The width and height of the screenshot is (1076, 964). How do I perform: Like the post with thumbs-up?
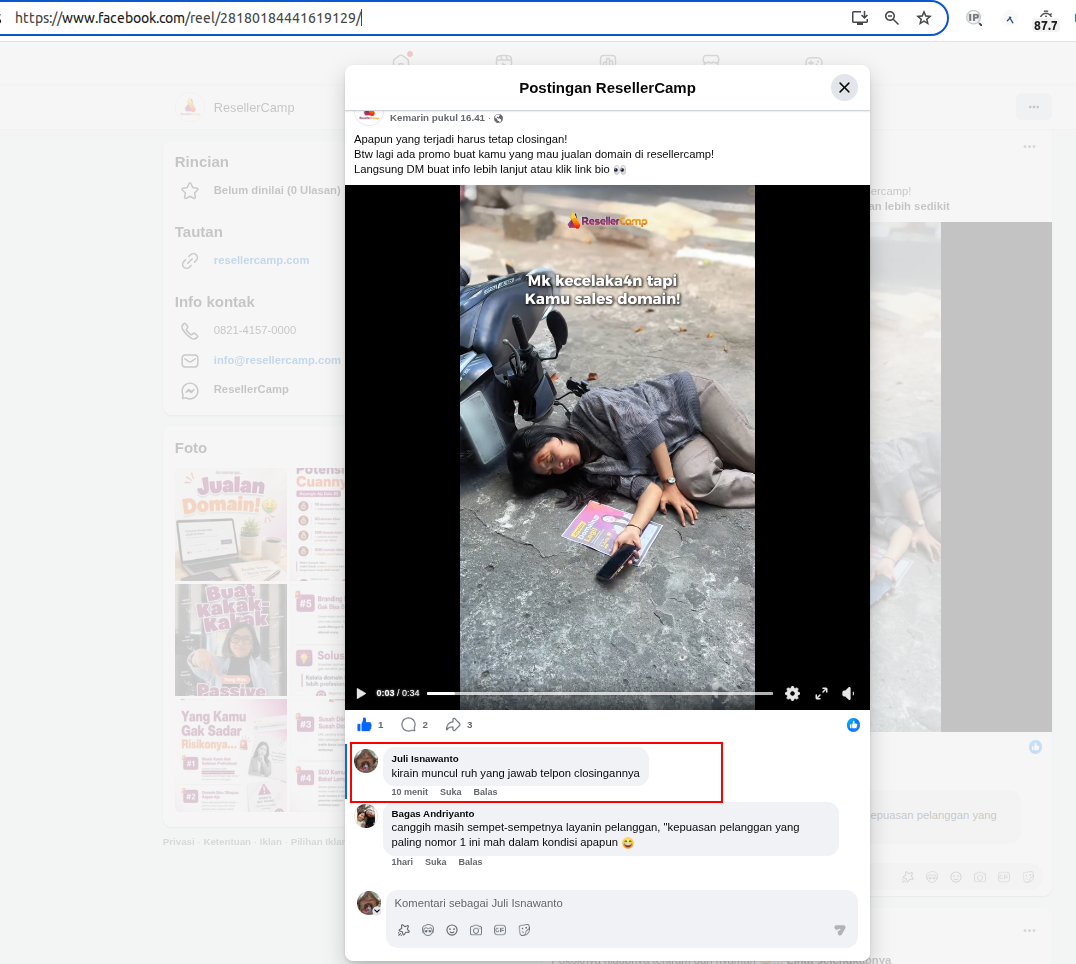364,725
